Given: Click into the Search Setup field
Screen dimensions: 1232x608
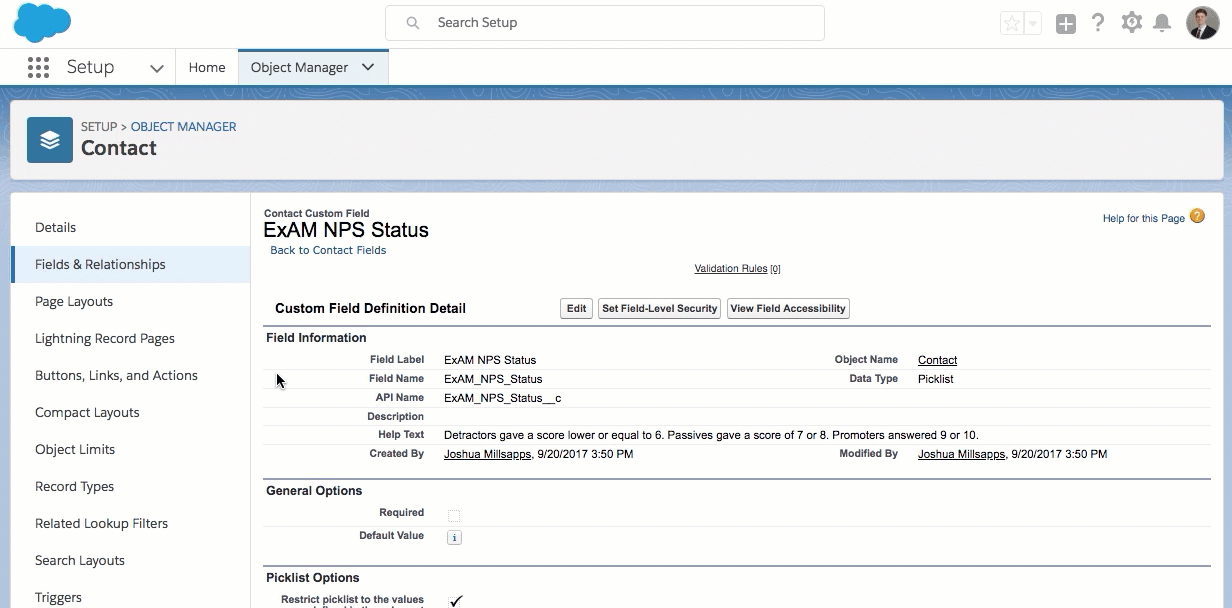Looking at the screenshot, I should (x=605, y=22).
